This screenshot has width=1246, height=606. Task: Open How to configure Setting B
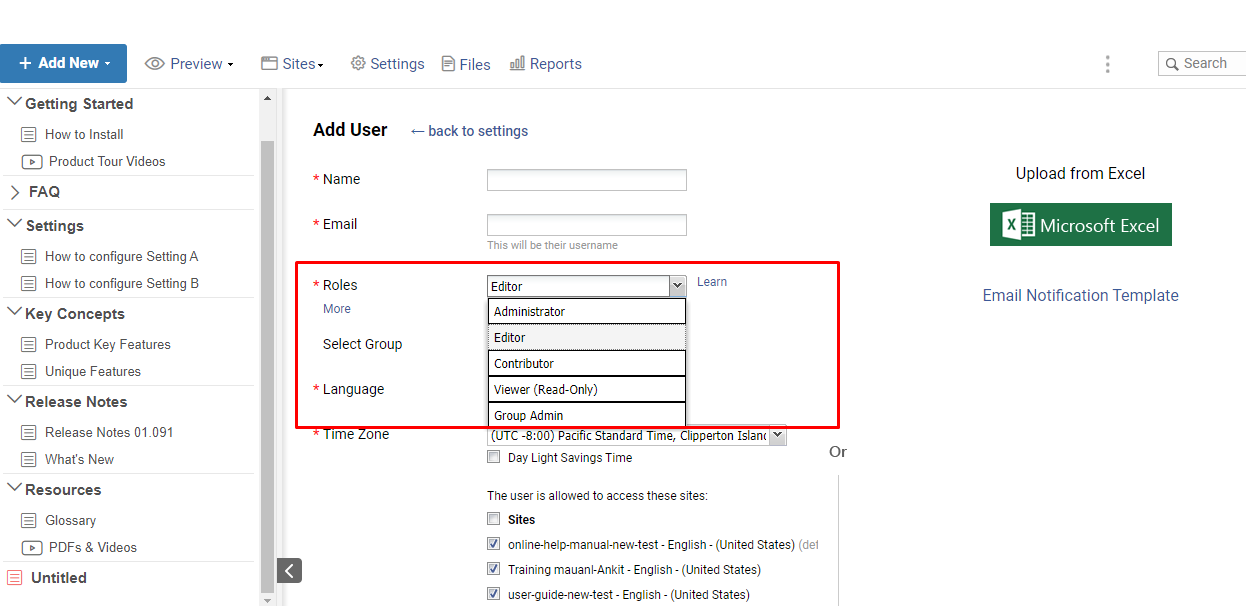121,283
